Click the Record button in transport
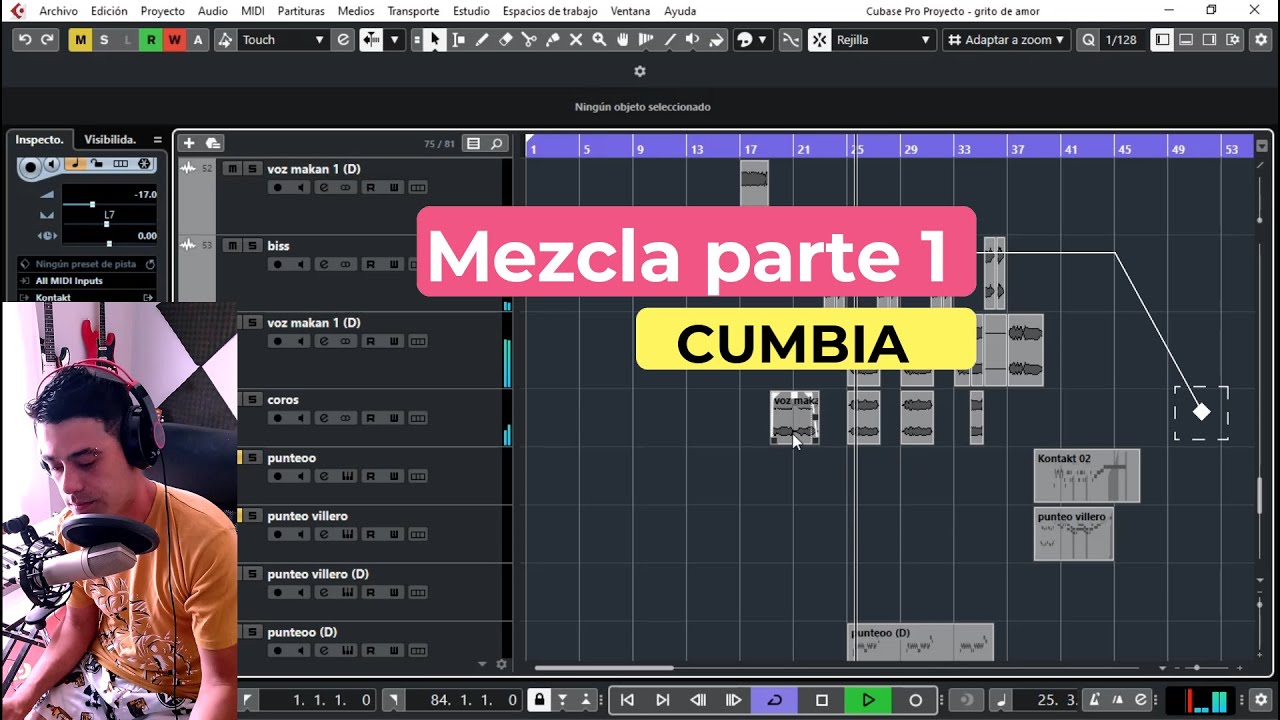 click(x=915, y=700)
